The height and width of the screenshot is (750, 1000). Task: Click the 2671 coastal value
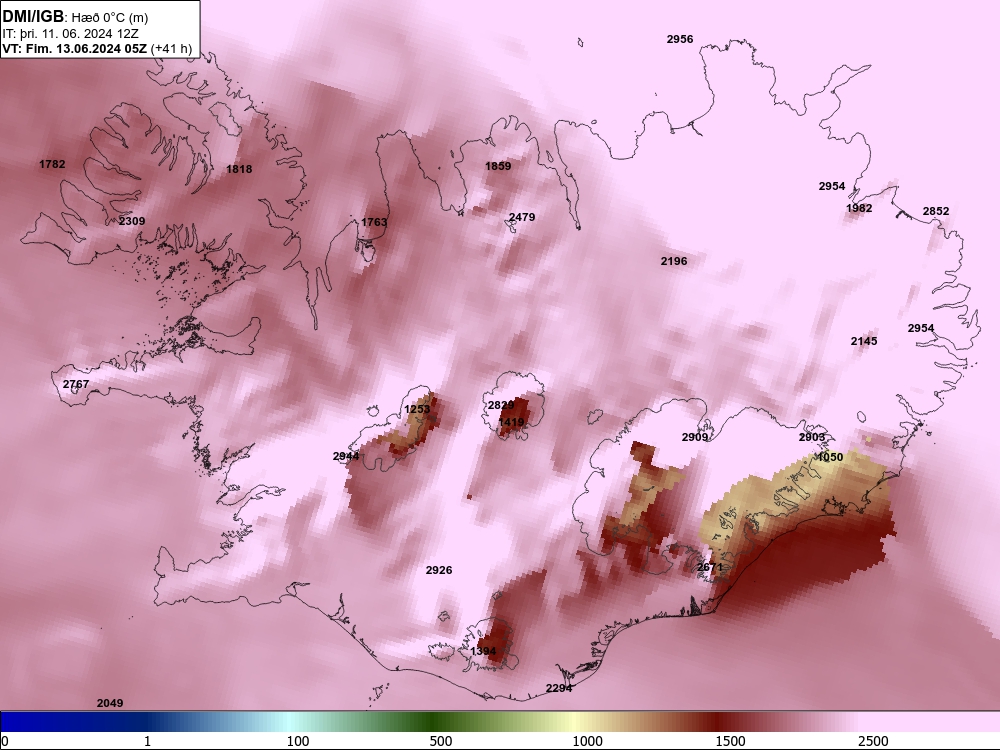(x=710, y=567)
